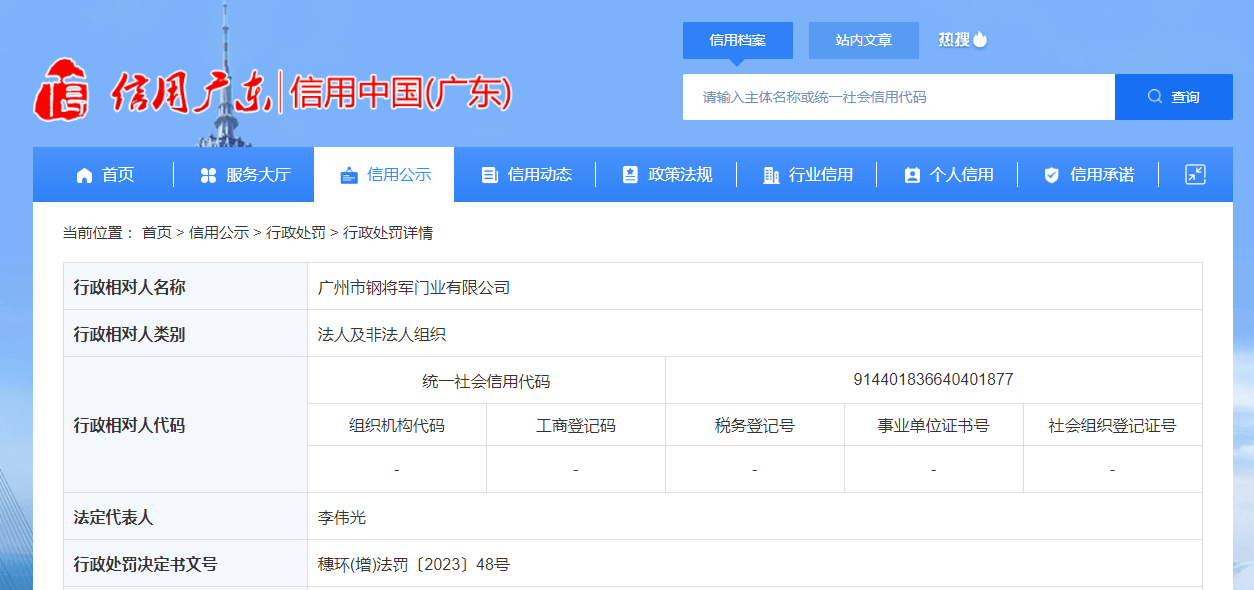The width and height of the screenshot is (1254, 590).
Task: Click the 统一社会信用代码 header cell
Action: 486,381
